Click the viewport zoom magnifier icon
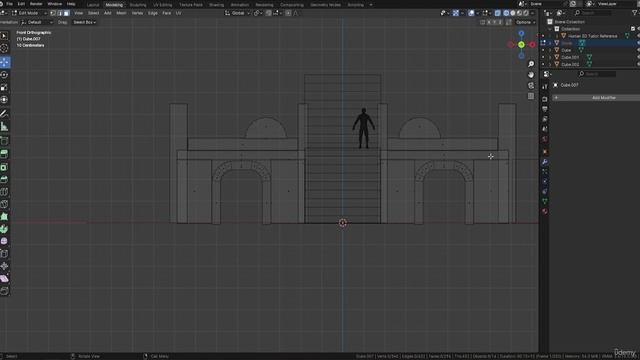 [x=531, y=64]
